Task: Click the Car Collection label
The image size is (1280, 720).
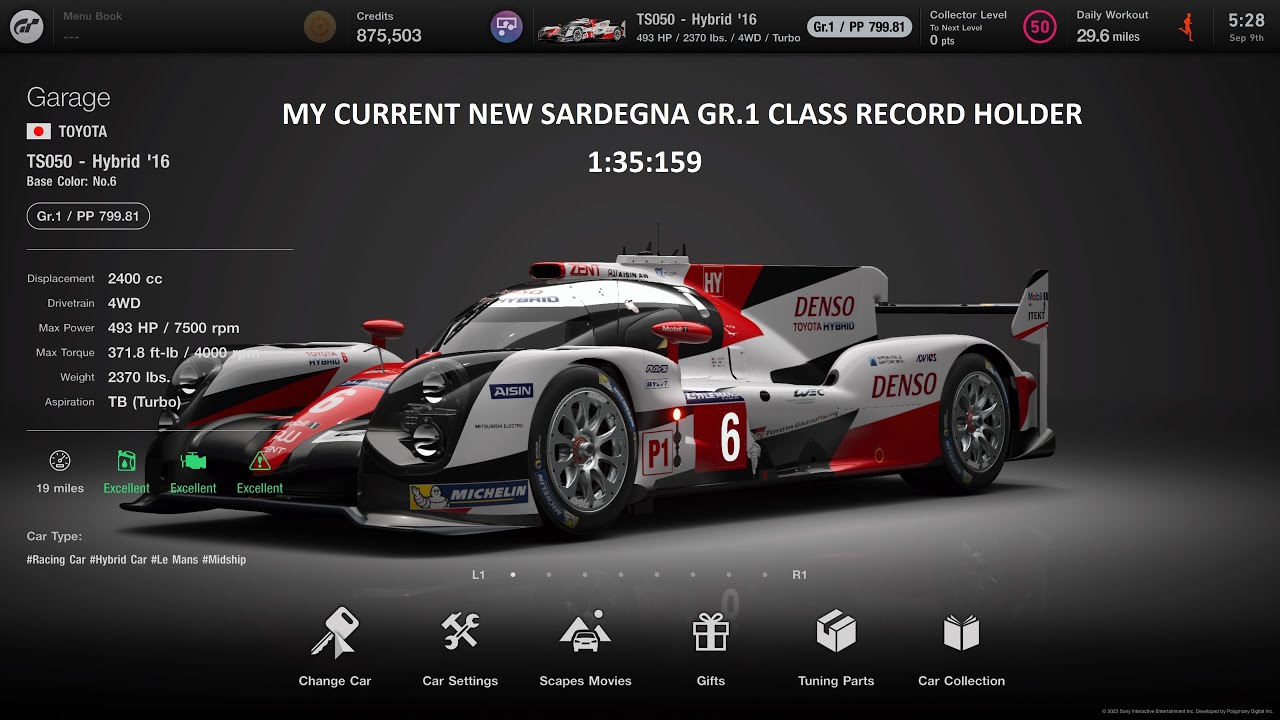Action: [961, 681]
